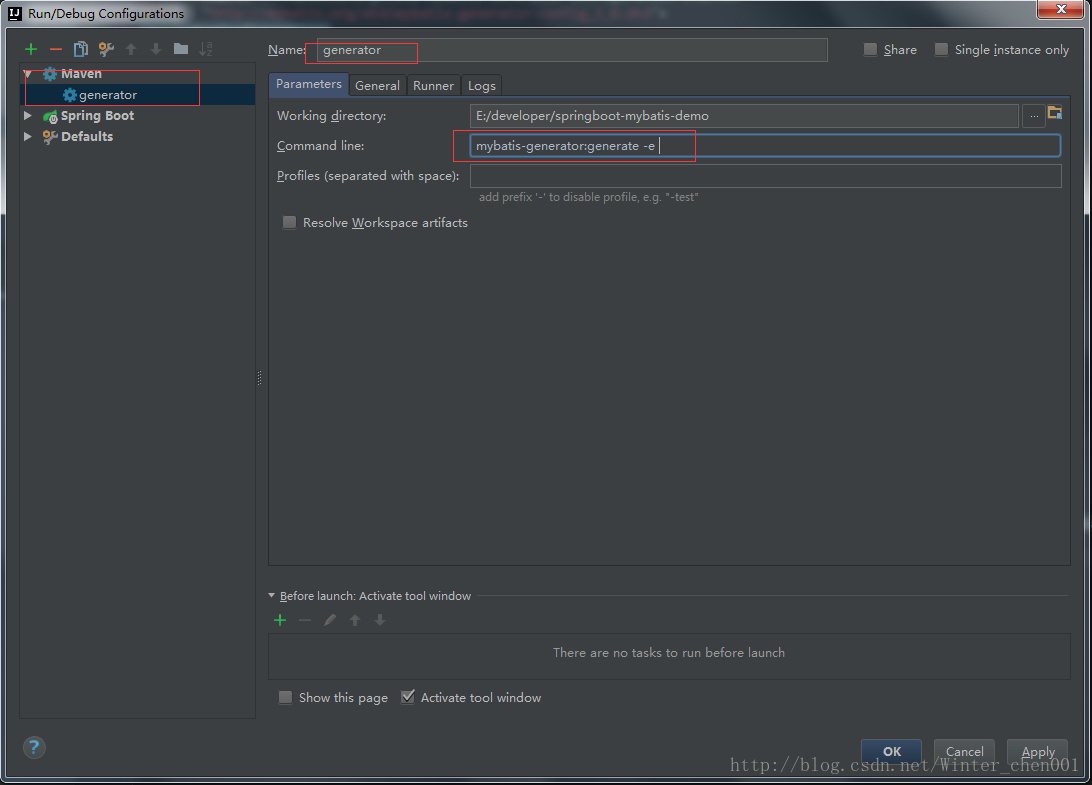Screen dimensions: 1092x785
Task: Browse working directory with ellipsis button
Action: point(1034,116)
